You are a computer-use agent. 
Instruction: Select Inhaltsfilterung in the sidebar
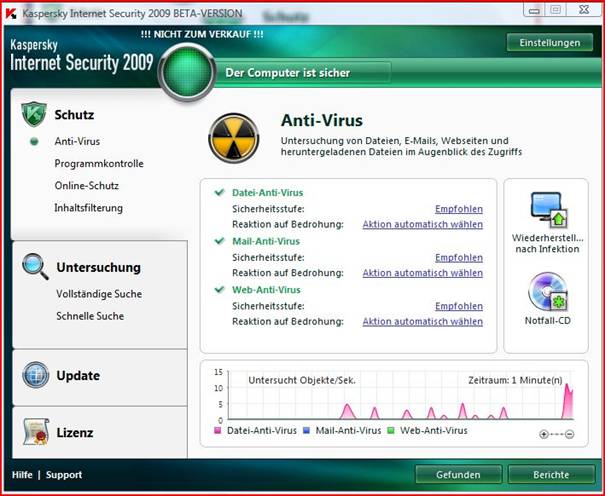click(x=88, y=208)
